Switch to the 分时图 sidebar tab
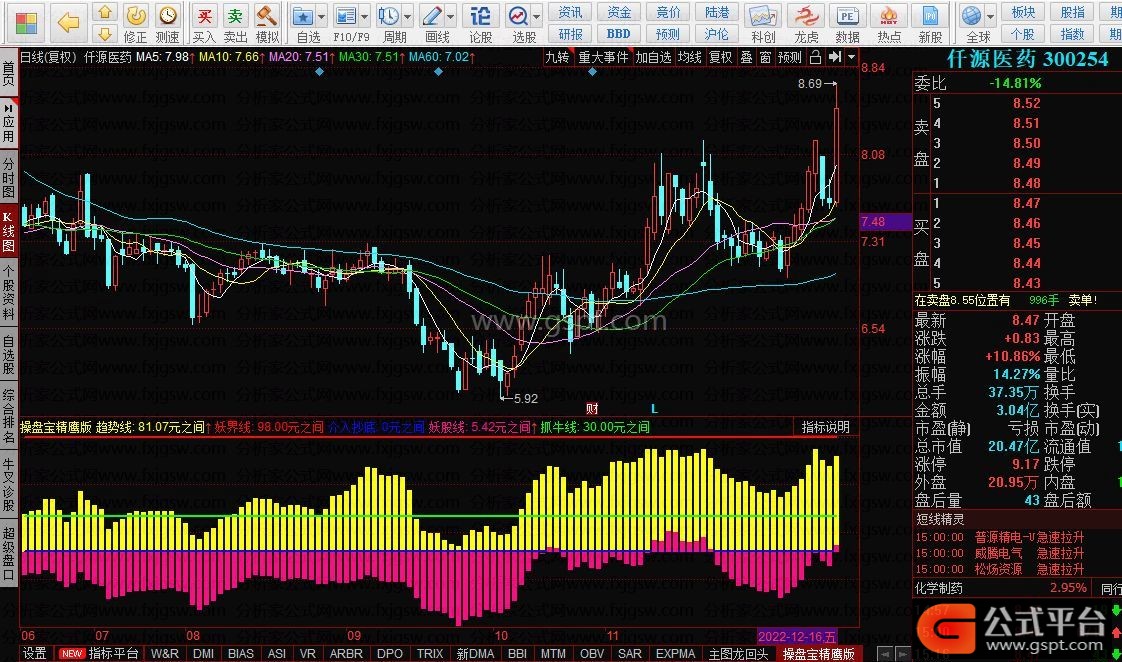The width and height of the screenshot is (1122, 662). (x=9, y=177)
